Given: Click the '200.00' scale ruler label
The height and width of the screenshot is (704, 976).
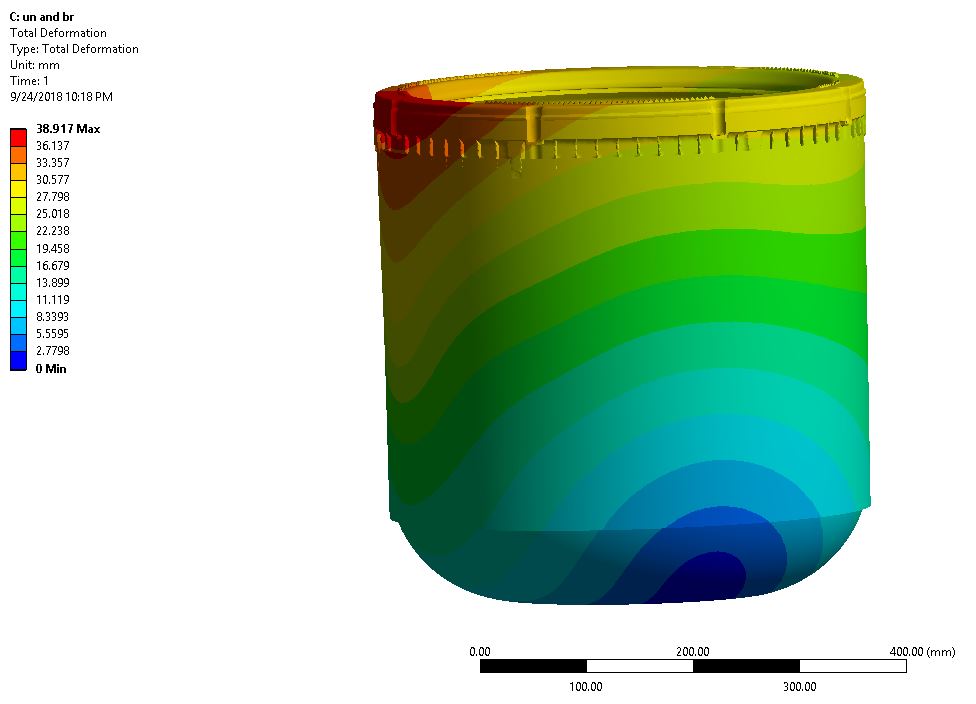Looking at the screenshot, I should pos(693,652).
